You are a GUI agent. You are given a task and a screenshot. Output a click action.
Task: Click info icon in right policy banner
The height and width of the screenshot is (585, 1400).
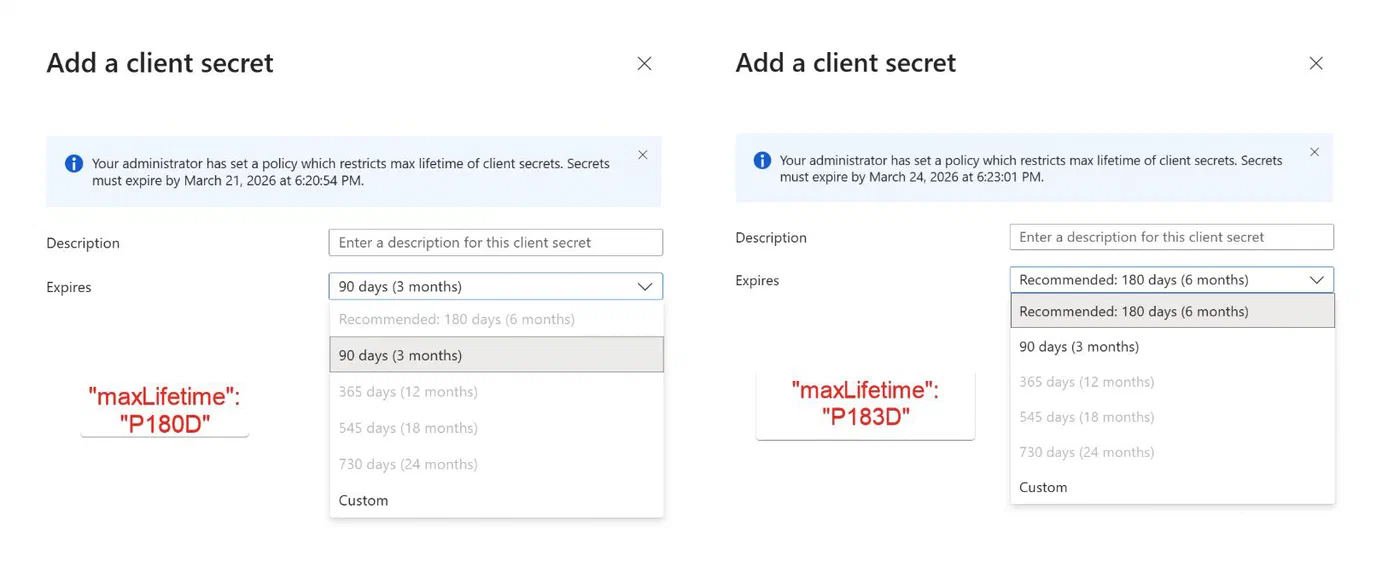click(x=762, y=160)
